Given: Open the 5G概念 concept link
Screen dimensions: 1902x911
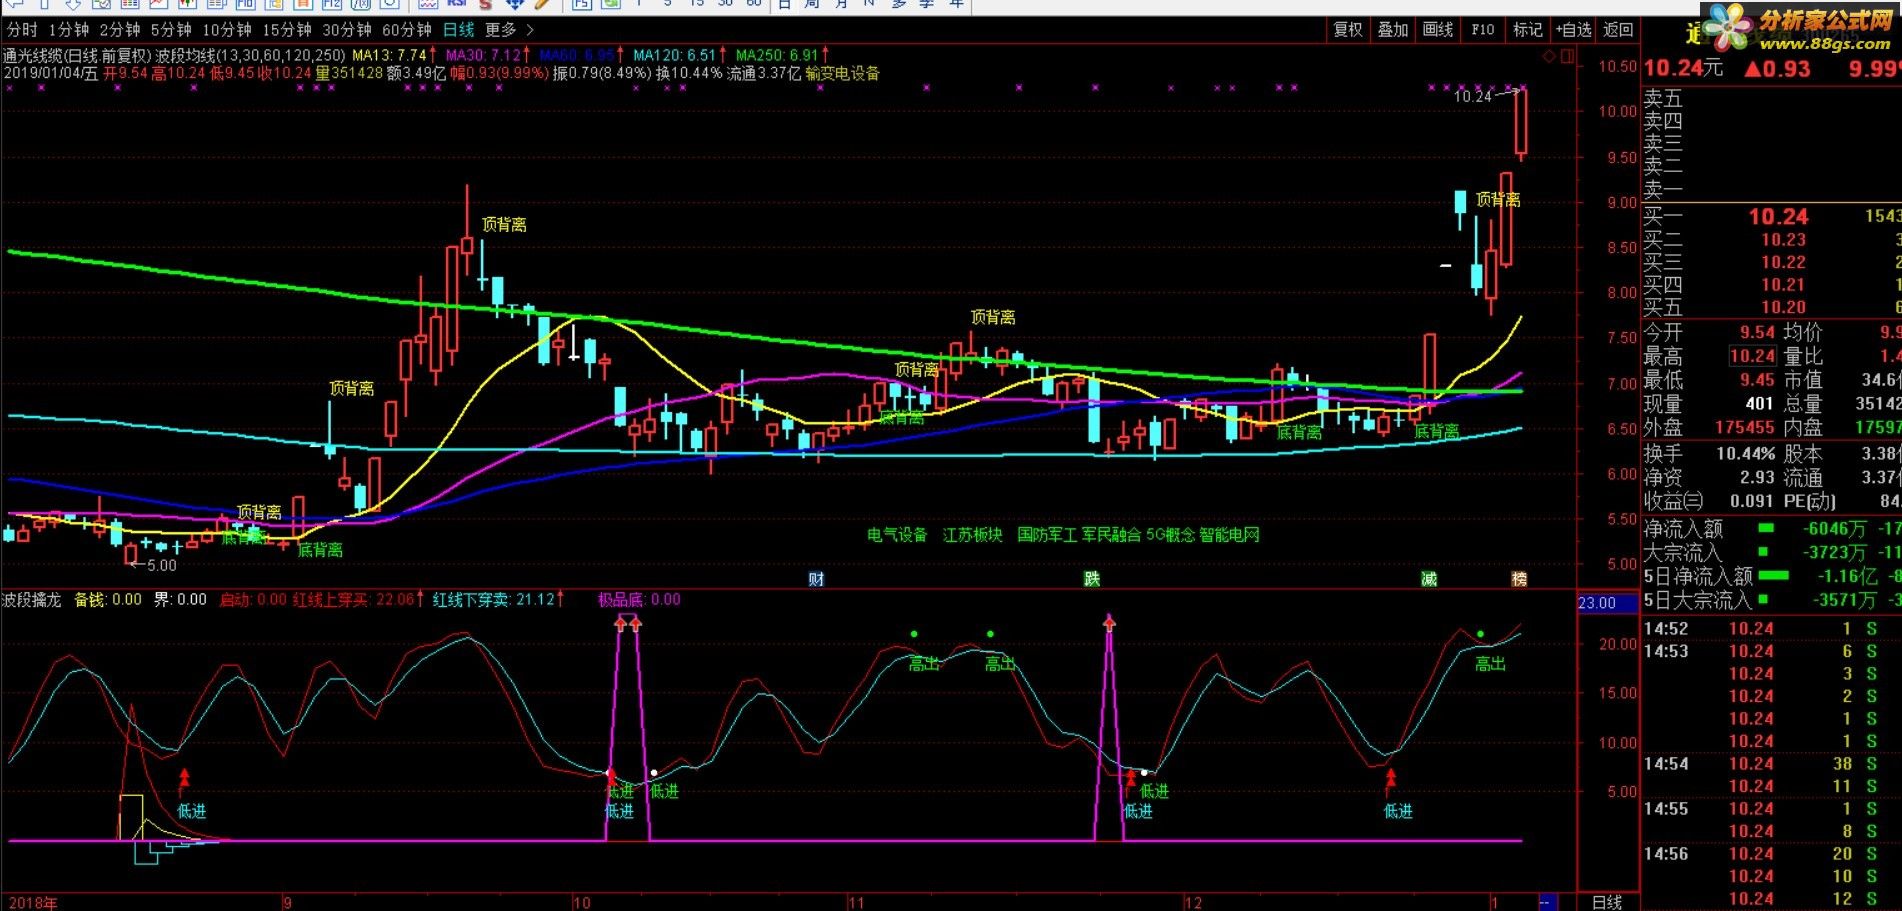Looking at the screenshot, I should tap(1170, 535).
